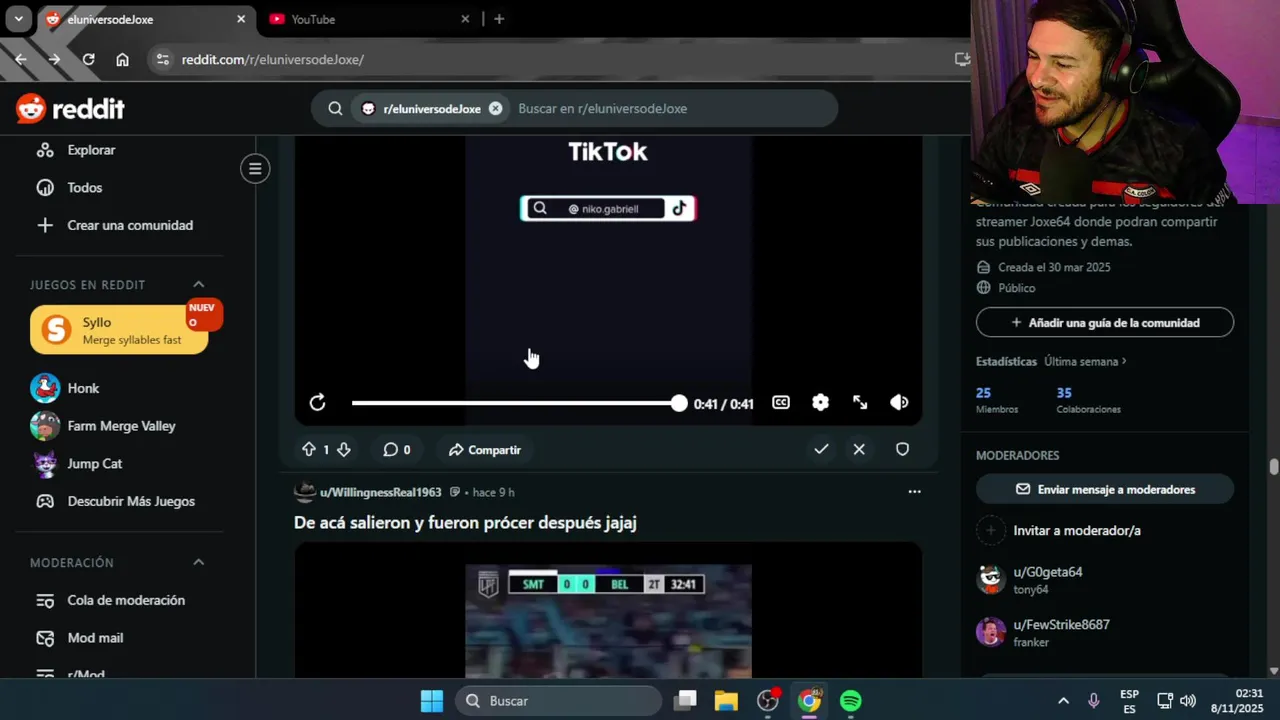Go to browser home page
Viewport: 1280px width, 720px height.
tap(122, 59)
